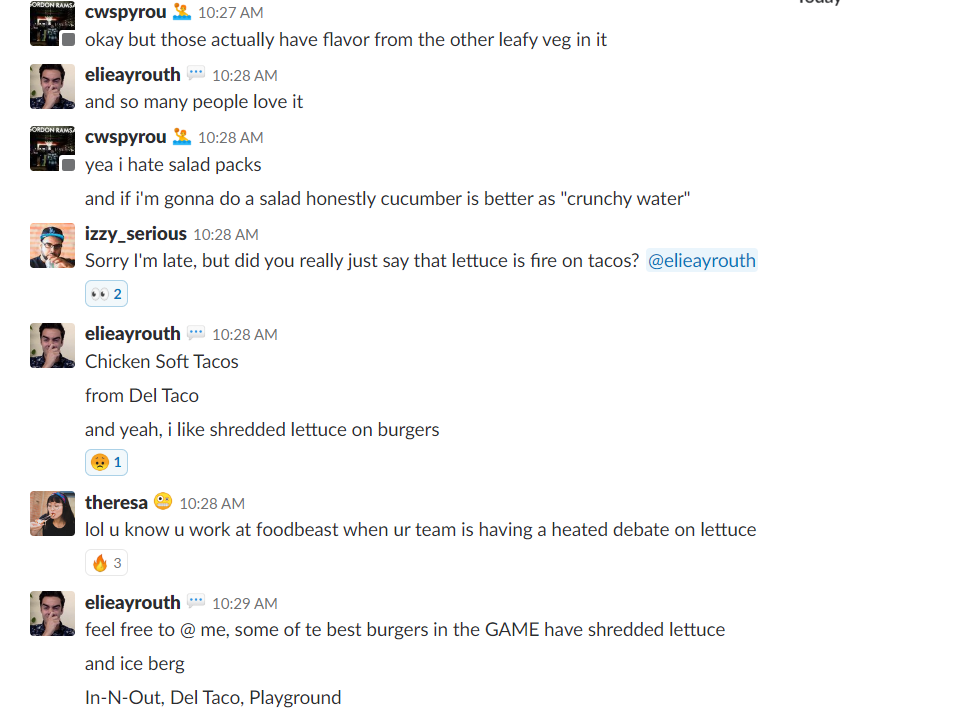Open the @elieayrouth mention link
Image resolution: width=973 pixels, height=715 pixels.
(x=702, y=260)
